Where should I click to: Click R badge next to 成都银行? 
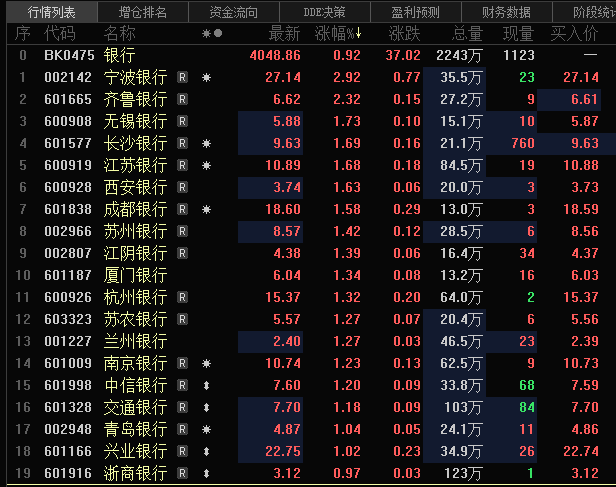point(182,209)
